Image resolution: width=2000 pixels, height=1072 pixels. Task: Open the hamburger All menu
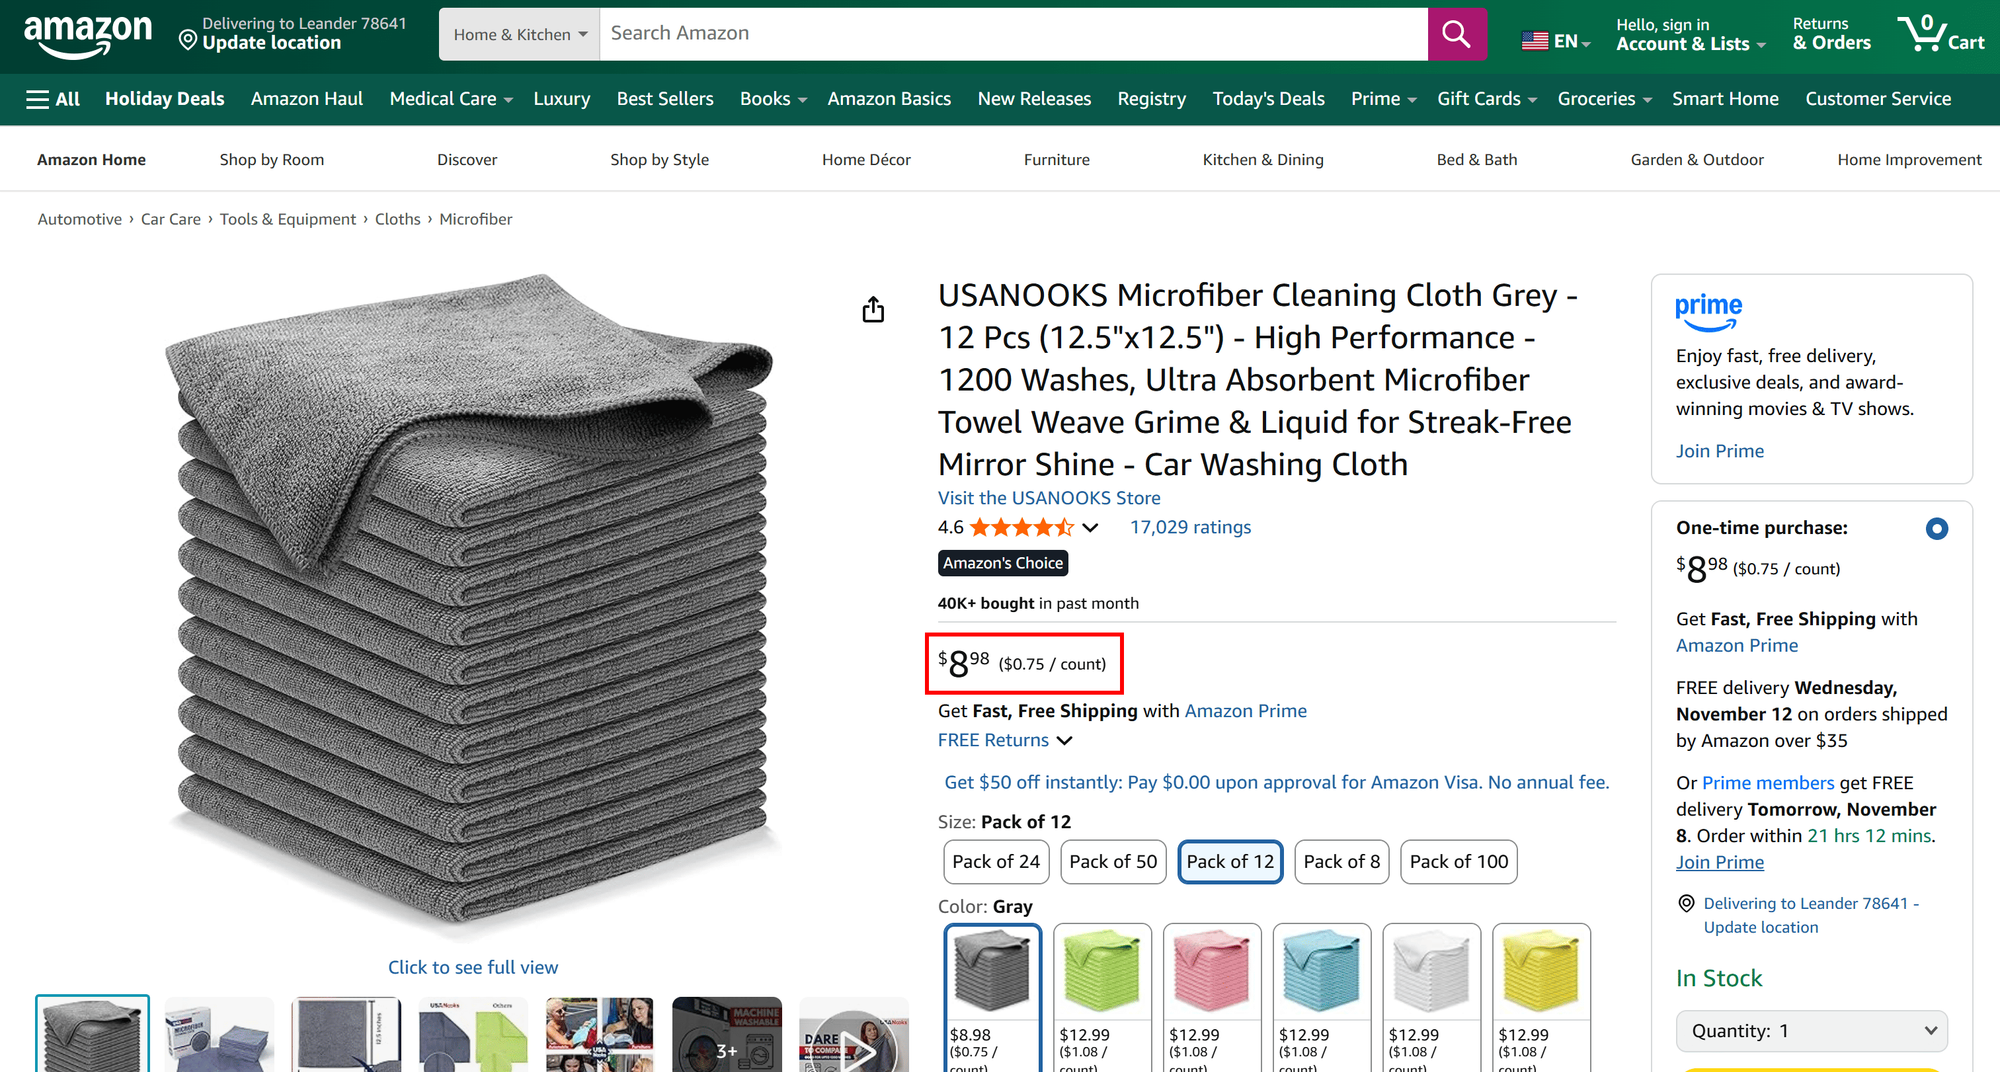(x=52, y=99)
